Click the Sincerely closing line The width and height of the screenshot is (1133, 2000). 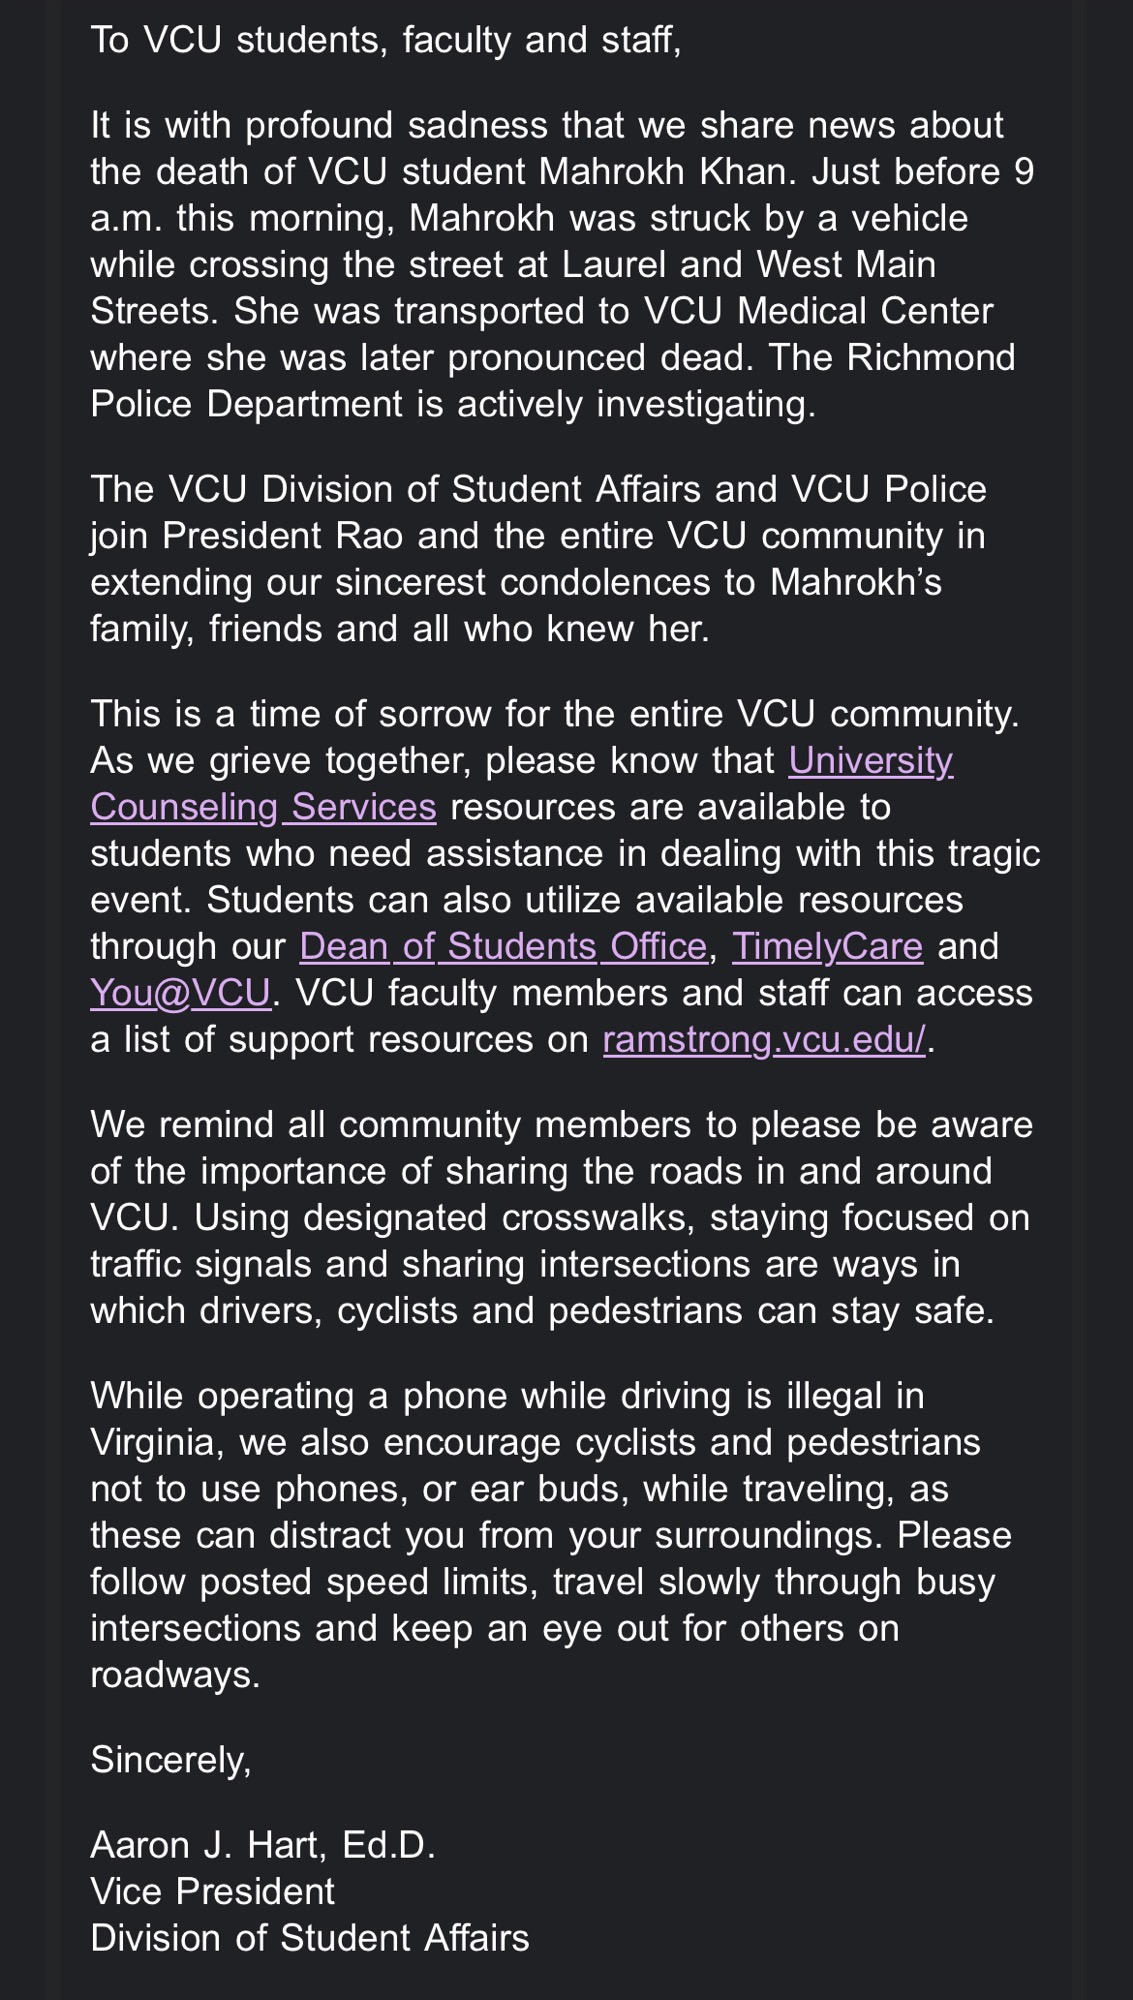click(x=170, y=1760)
